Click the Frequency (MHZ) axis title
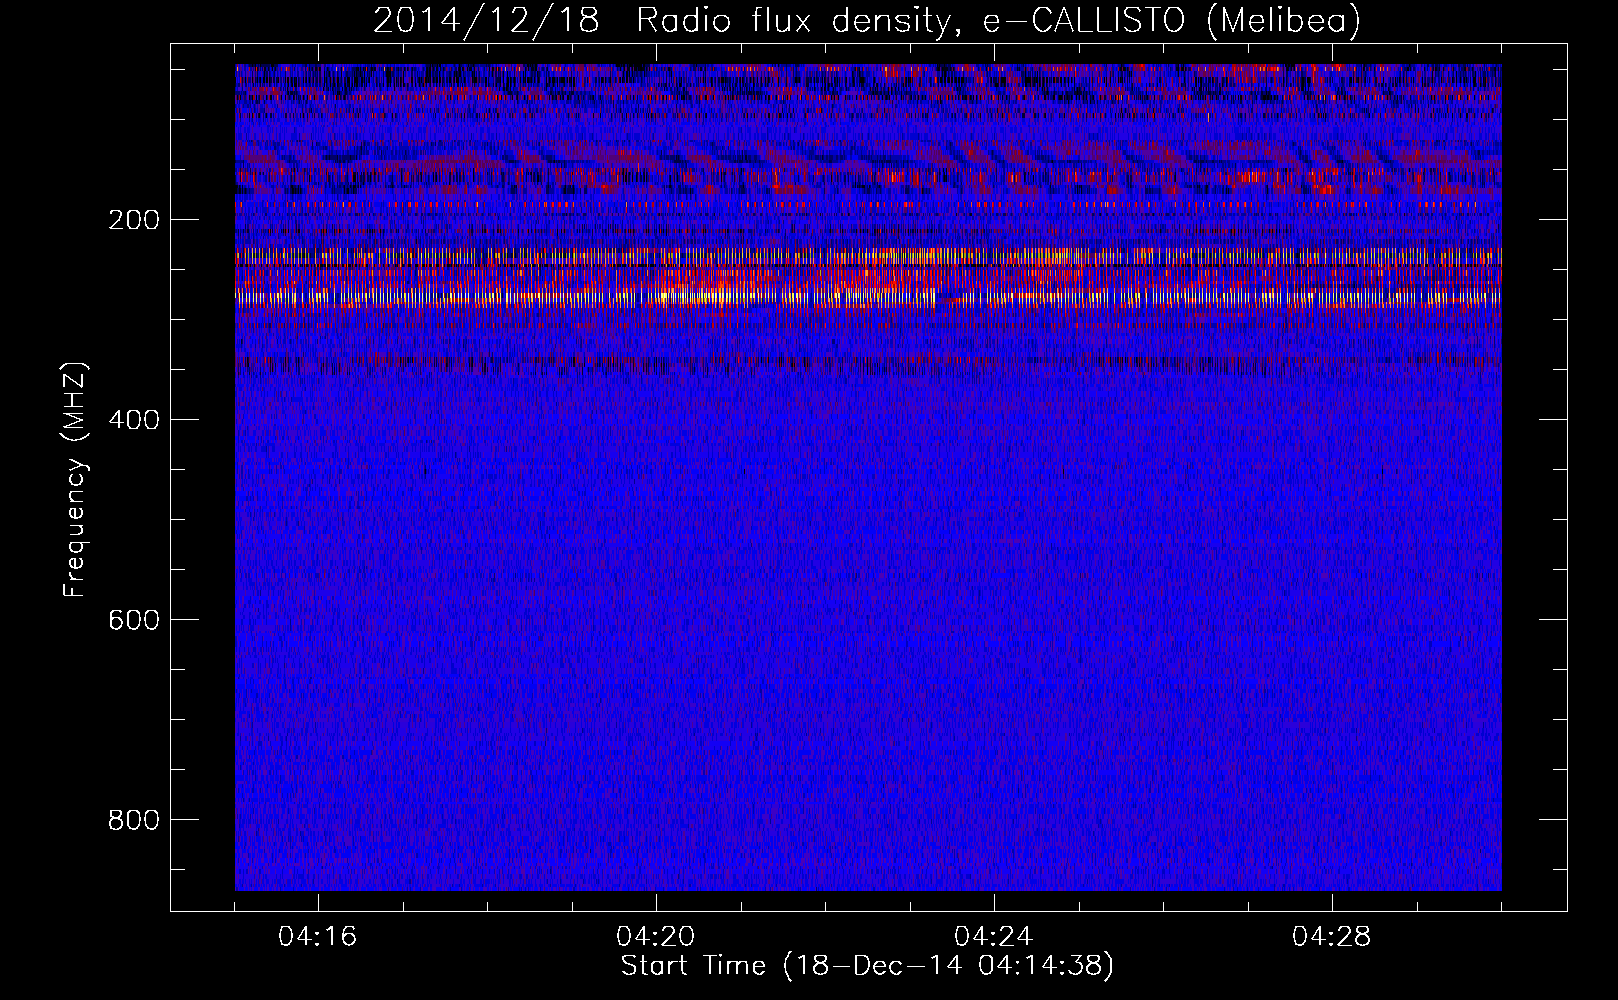Viewport: 1618px width, 1000px height. 75,479
